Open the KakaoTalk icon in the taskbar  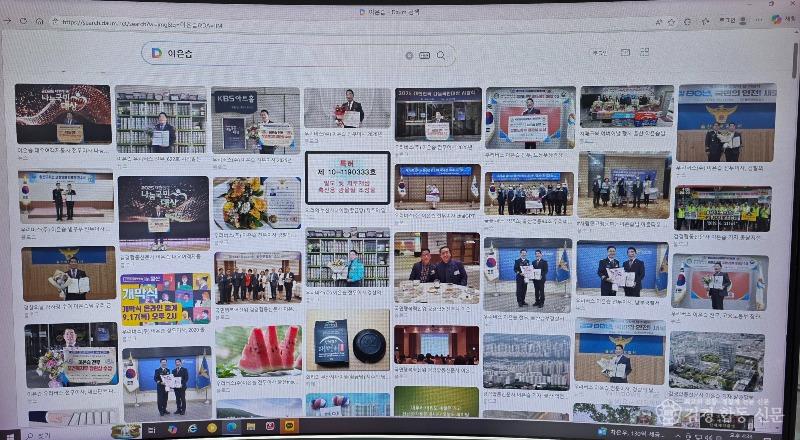291,426
